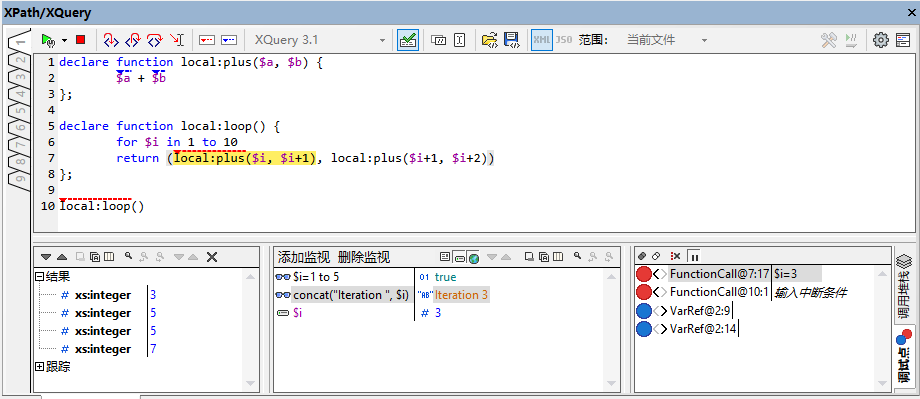
Task: Click the highlighted local:plus($i, $i+1) call in editor
Action: coord(245,158)
